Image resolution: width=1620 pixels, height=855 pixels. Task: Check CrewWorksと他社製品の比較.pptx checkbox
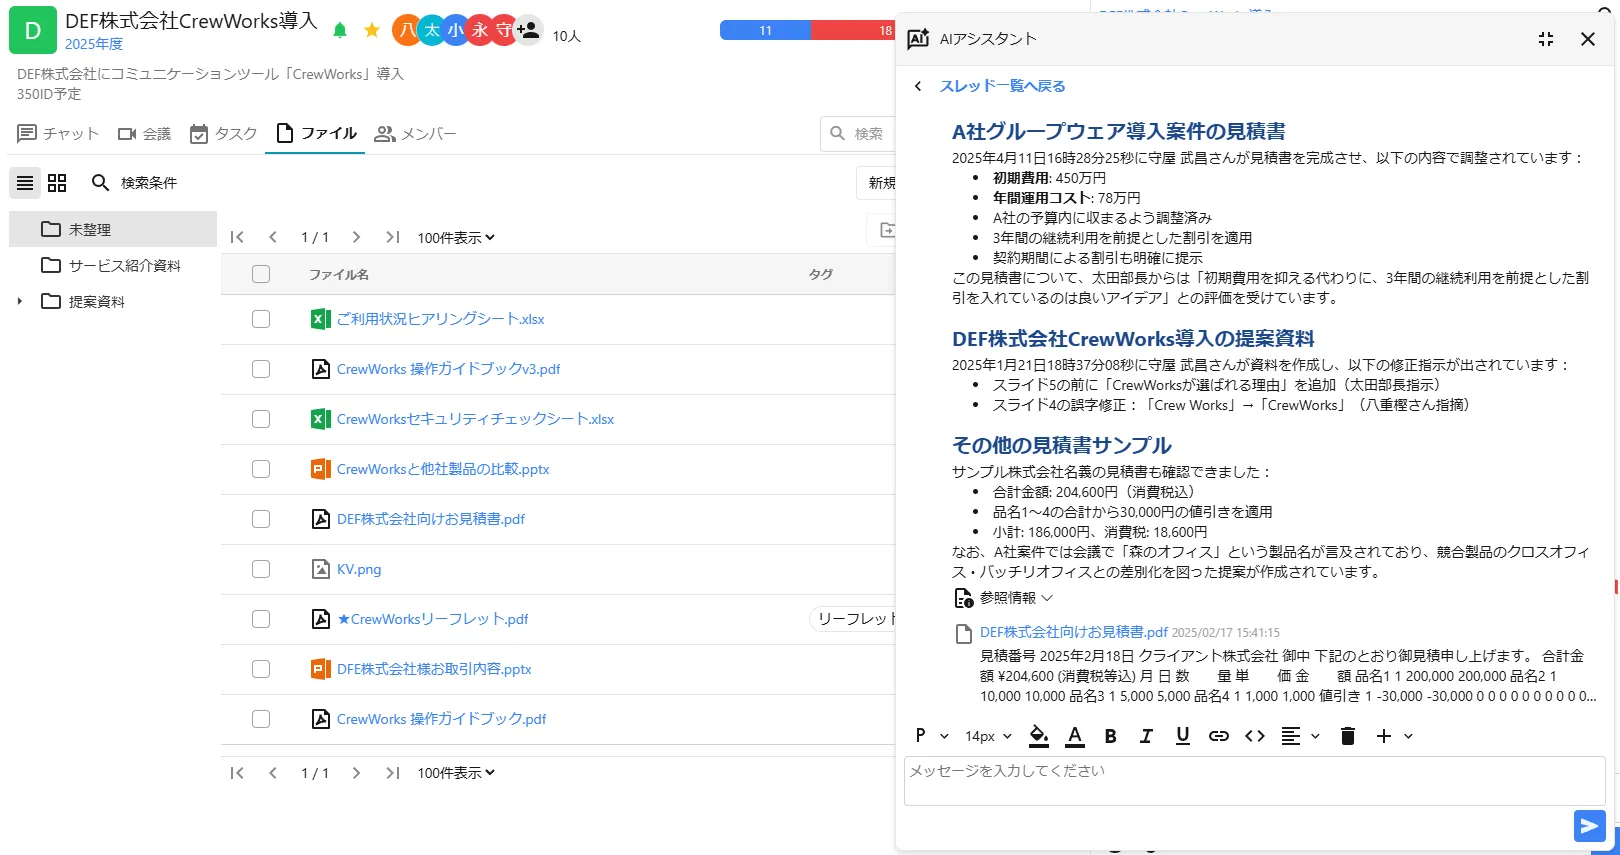(x=261, y=469)
